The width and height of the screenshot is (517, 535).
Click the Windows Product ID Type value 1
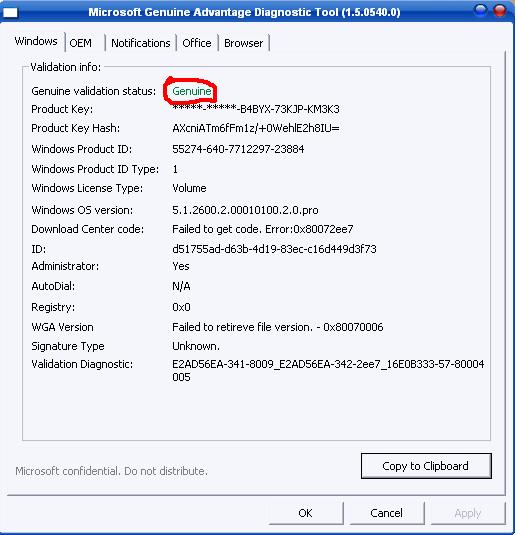coord(175,169)
